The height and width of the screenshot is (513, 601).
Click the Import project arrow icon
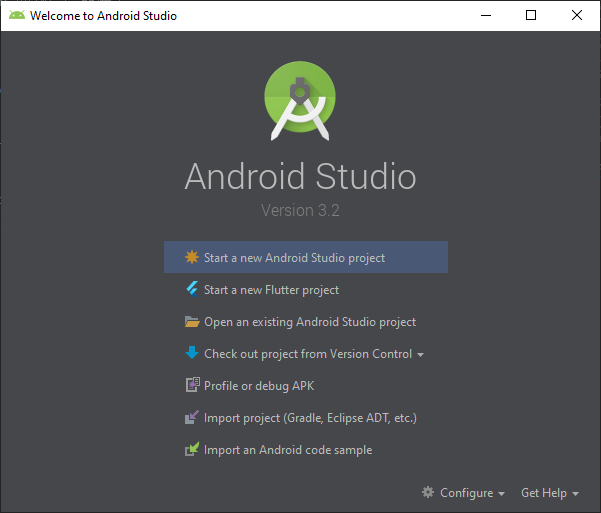coord(192,417)
